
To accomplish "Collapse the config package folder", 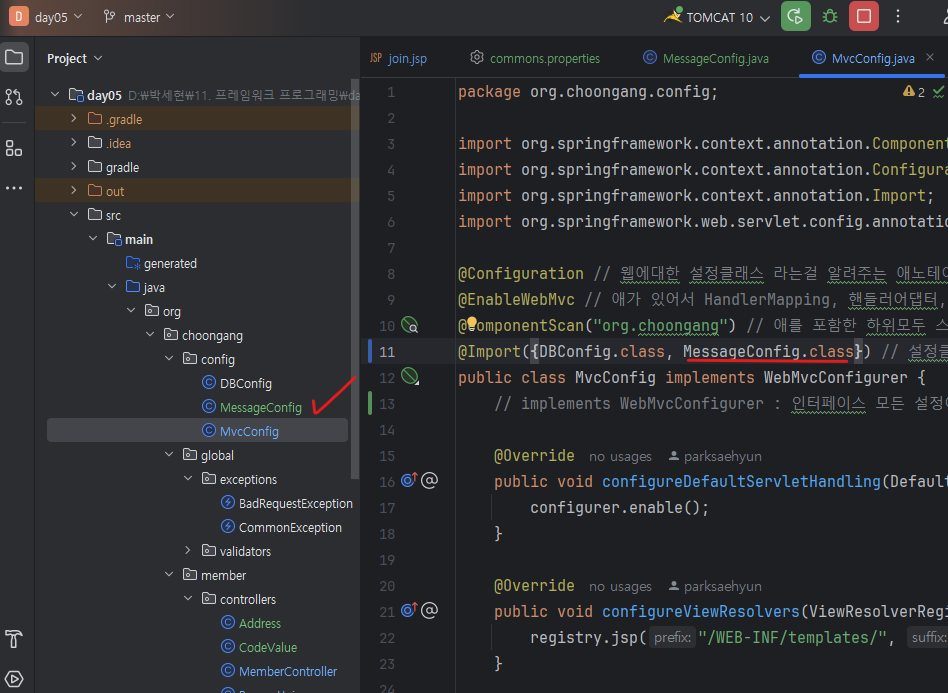I will click(169, 359).
